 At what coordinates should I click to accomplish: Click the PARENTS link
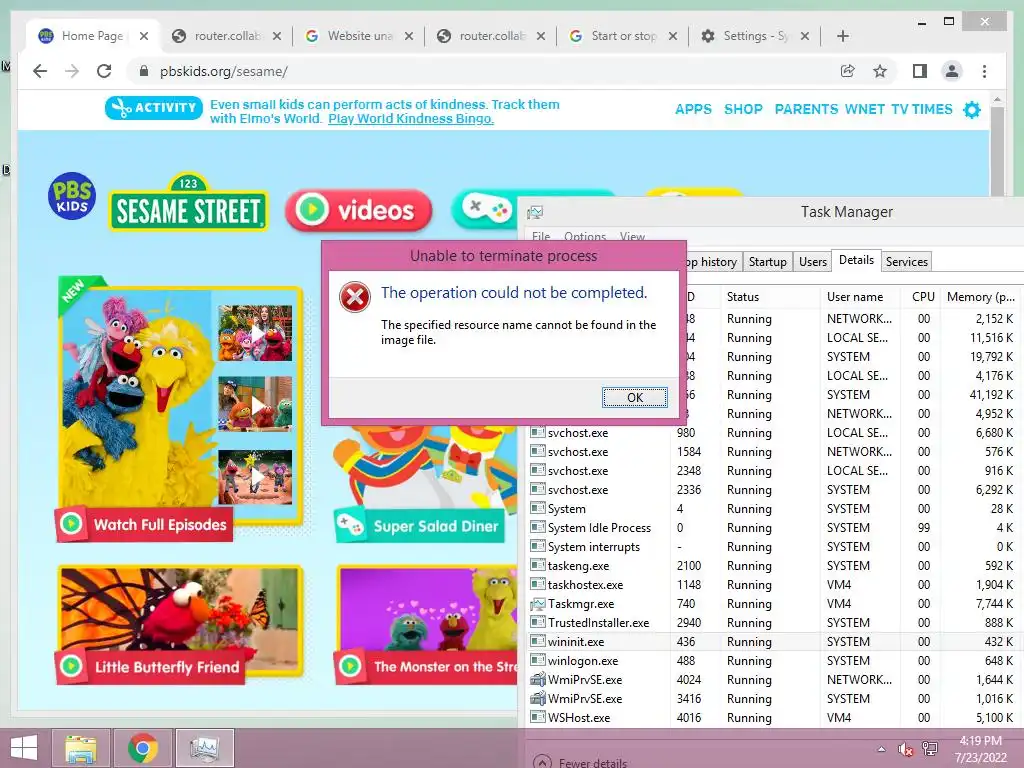pos(806,110)
